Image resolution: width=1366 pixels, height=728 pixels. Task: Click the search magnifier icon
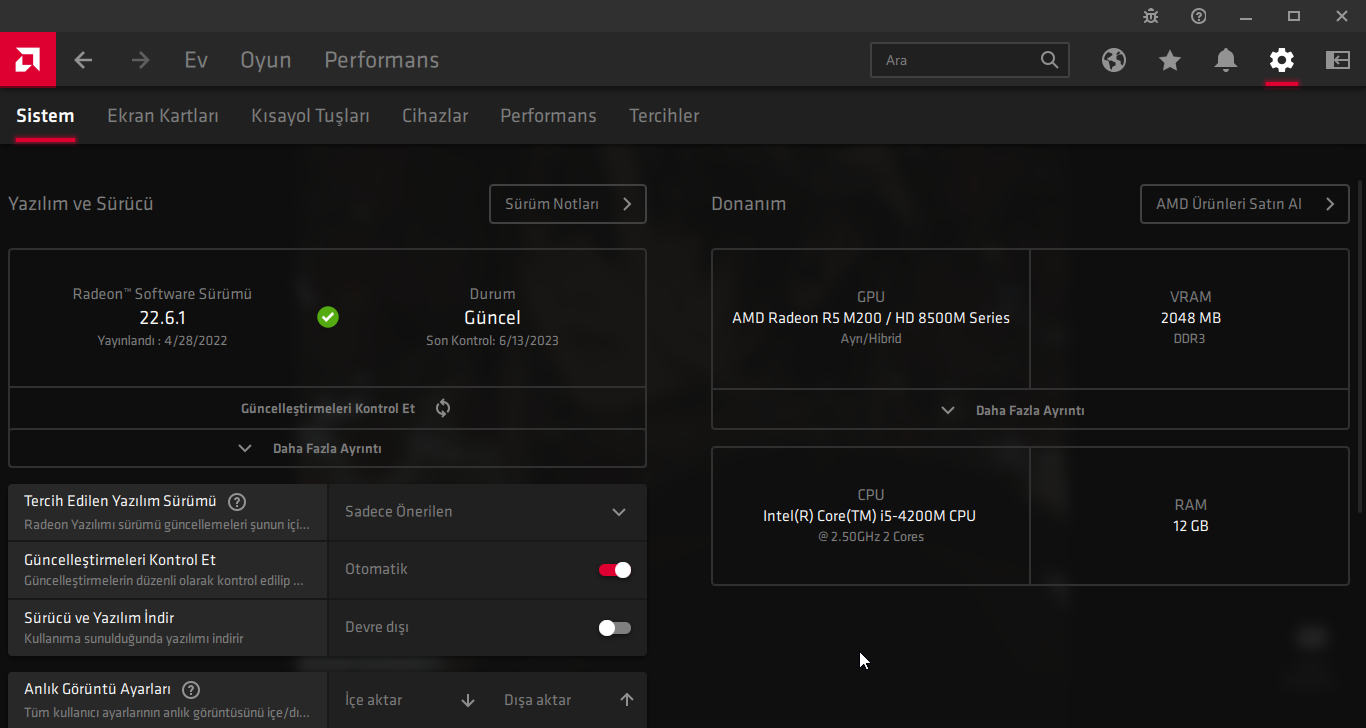pos(1049,60)
